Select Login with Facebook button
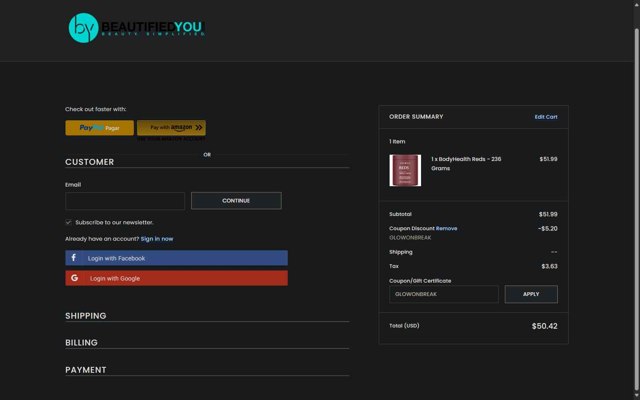The width and height of the screenshot is (640, 400). 176,258
